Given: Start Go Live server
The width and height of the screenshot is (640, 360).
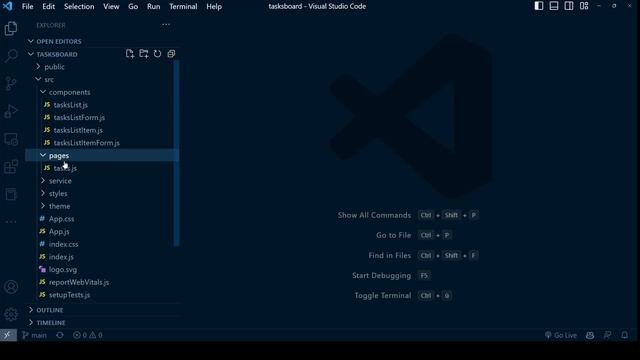Looking at the screenshot, I should (x=561, y=335).
